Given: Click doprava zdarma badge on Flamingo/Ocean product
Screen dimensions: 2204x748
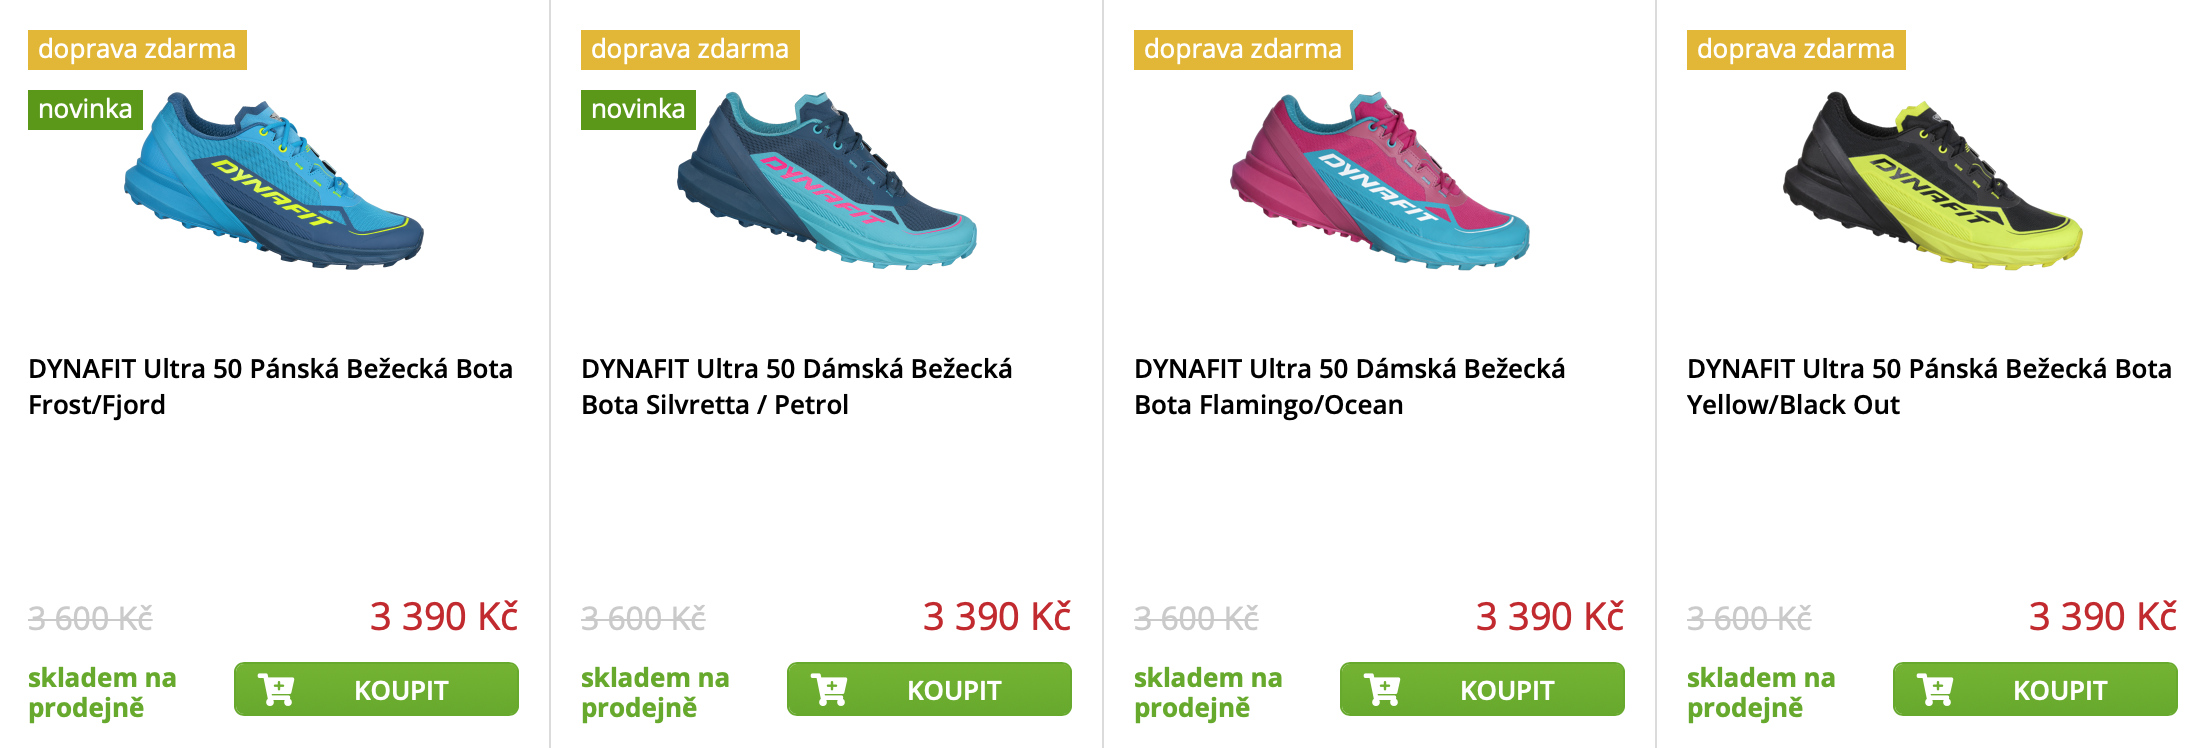Looking at the screenshot, I should pyautogui.click(x=1243, y=49).
